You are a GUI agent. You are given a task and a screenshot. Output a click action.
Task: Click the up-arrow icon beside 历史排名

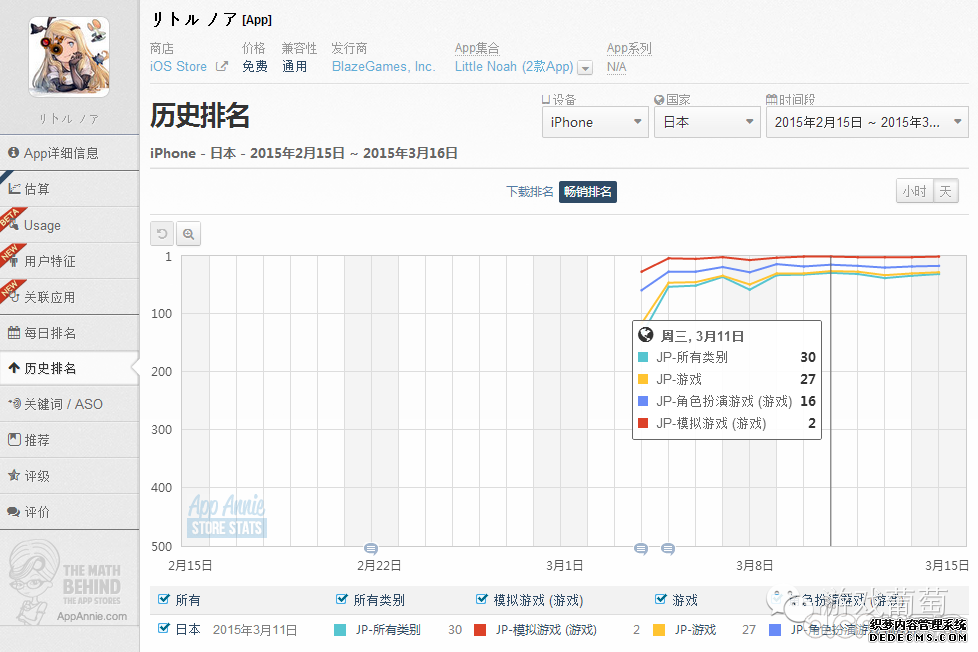(14, 368)
